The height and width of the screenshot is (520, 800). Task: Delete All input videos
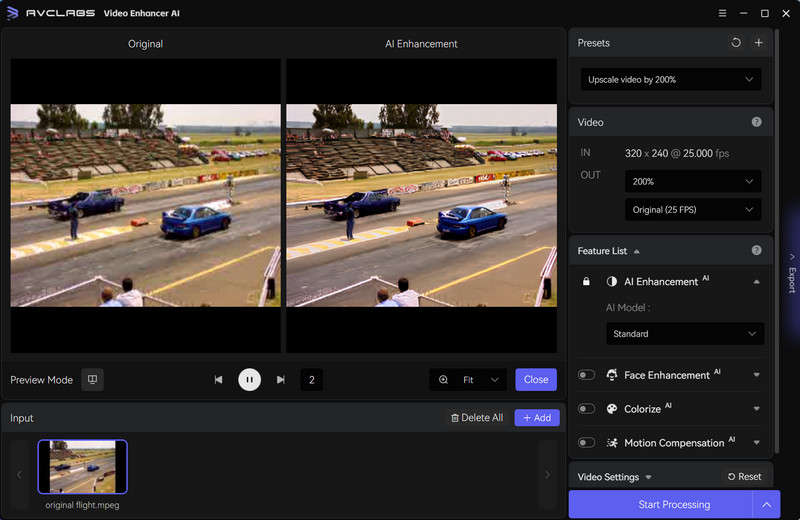pyautogui.click(x=477, y=418)
